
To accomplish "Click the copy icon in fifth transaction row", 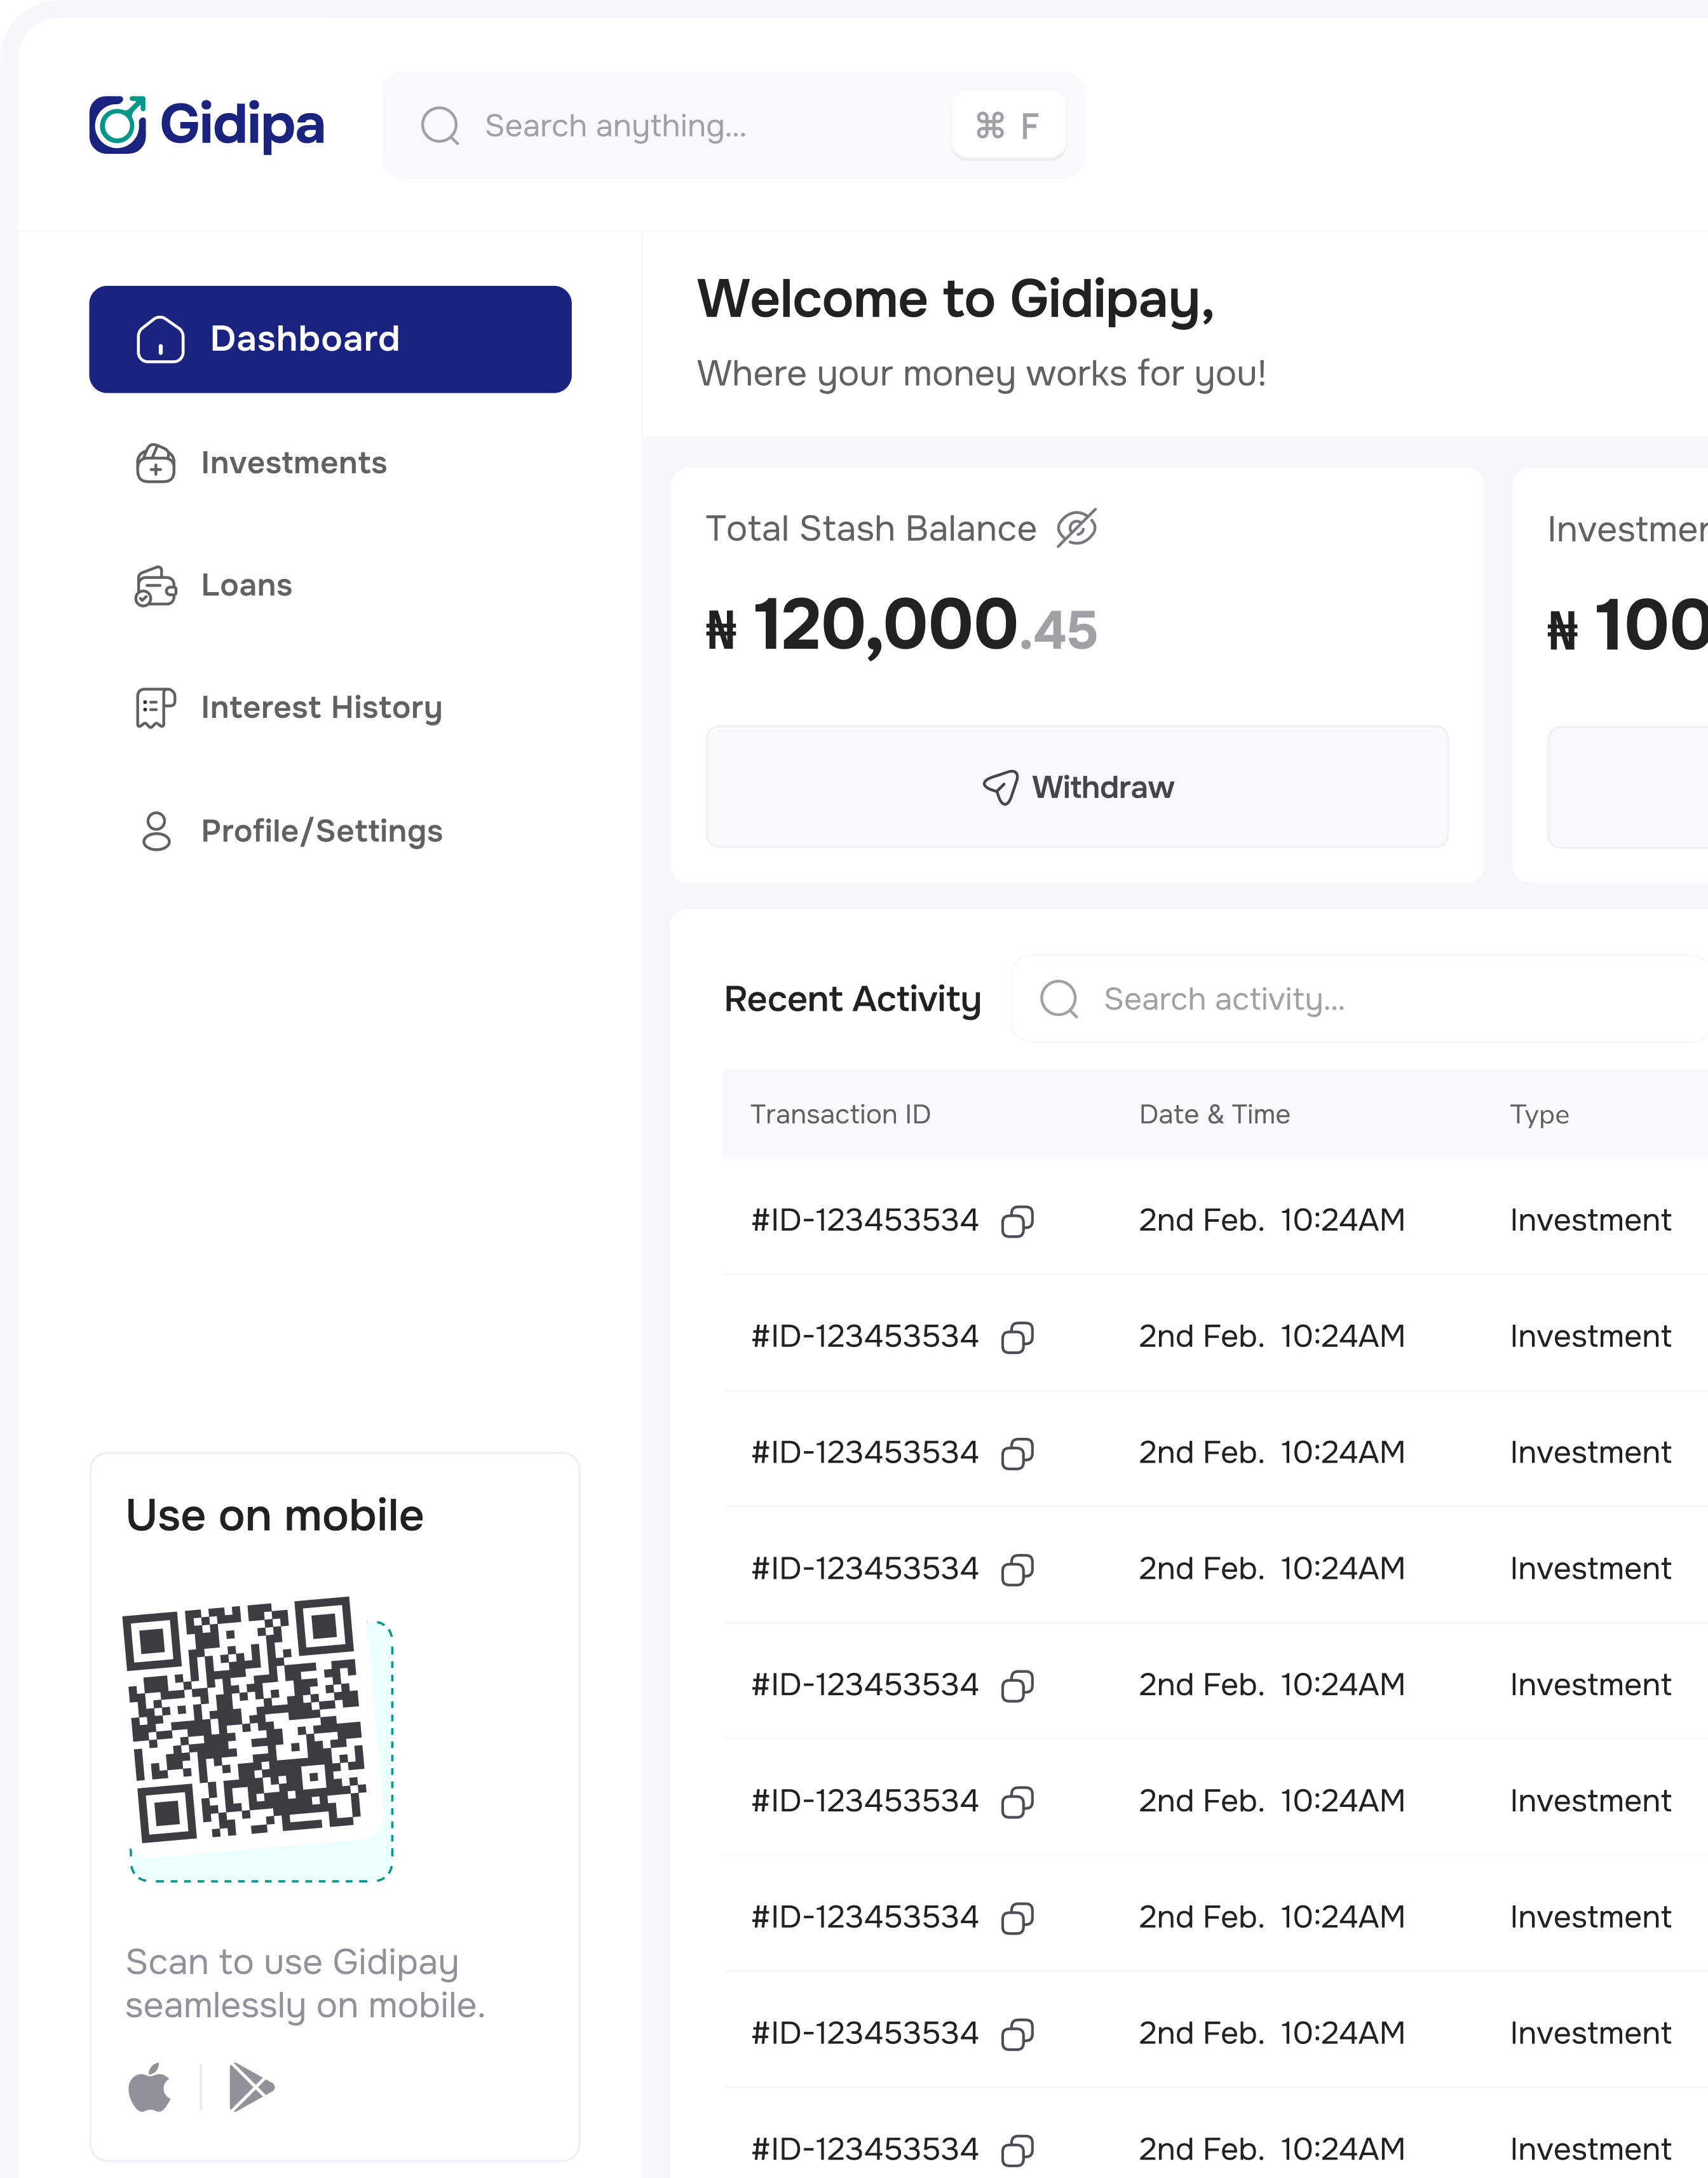I will [x=1017, y=1686].
